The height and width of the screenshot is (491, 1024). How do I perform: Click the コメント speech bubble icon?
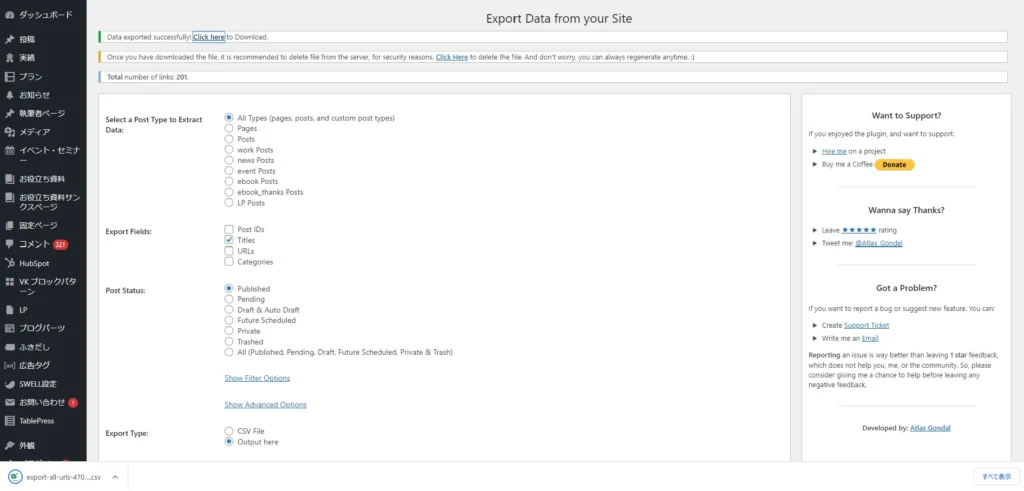coord(9,244)
